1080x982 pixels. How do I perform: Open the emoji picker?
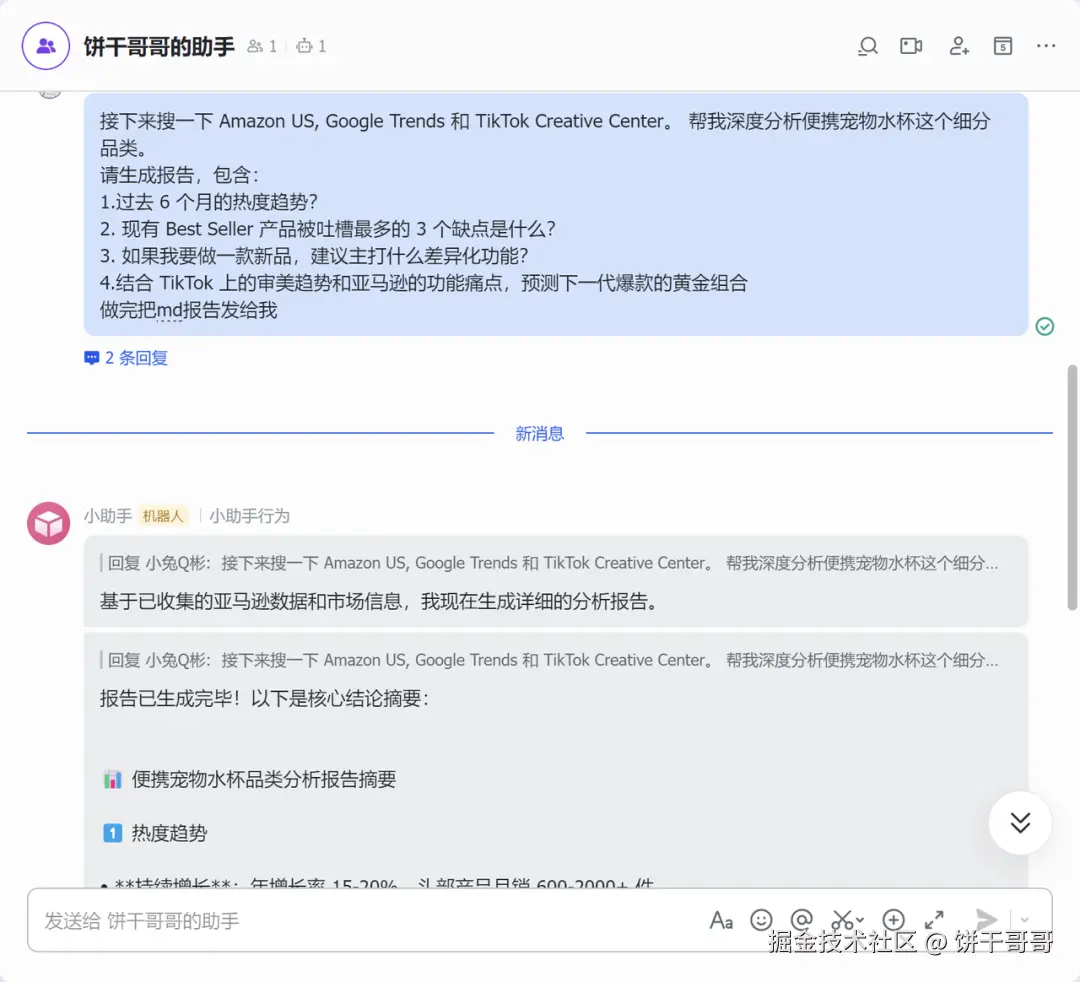click(x=761, y=920)
